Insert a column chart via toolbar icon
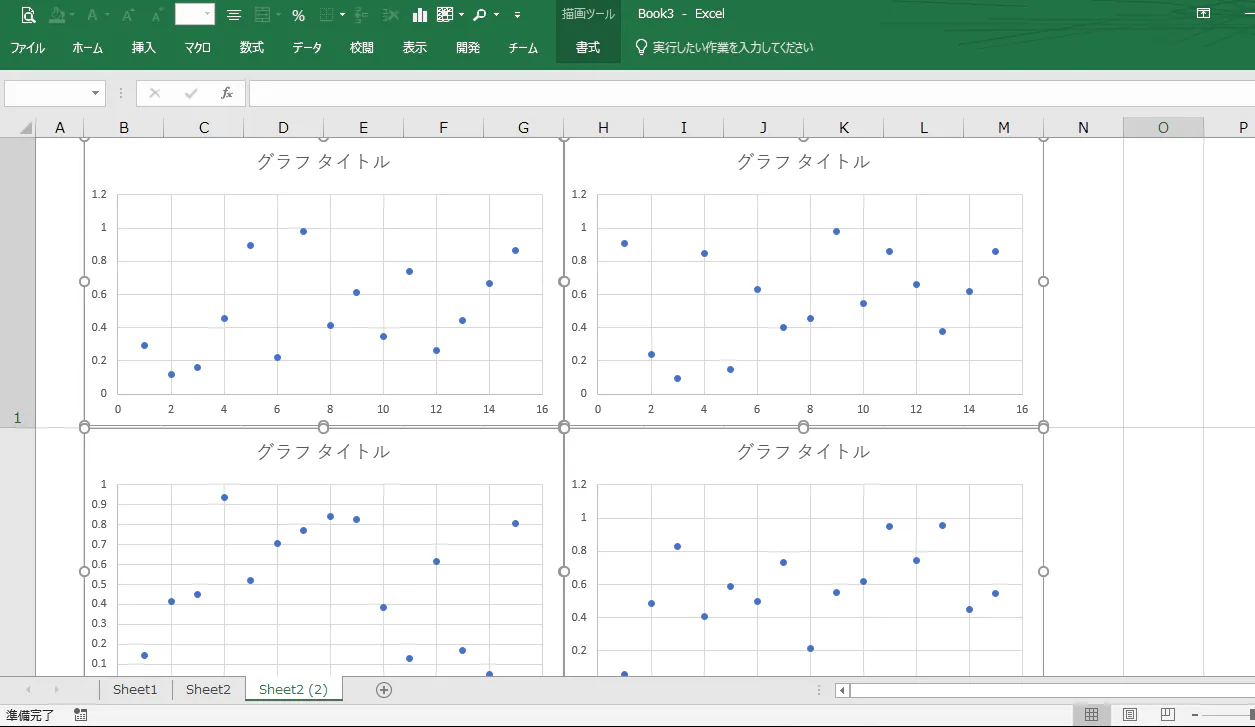Image resolution: width=1255 pixels, height=727 pixels. (420, 15)
